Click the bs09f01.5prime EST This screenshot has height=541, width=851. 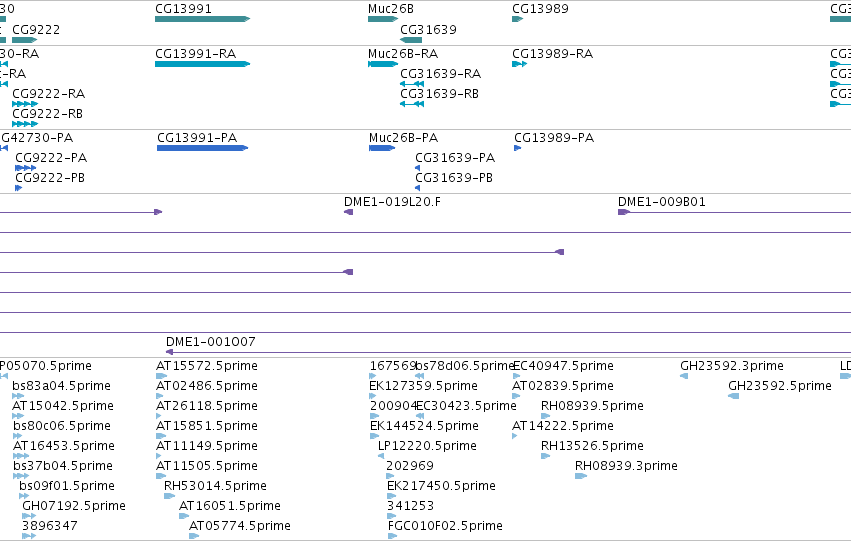(x=24, y=496)
